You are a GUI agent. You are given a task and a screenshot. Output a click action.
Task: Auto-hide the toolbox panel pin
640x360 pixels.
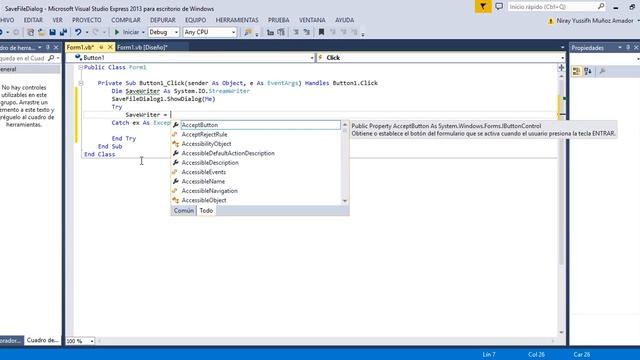[48, 47]
